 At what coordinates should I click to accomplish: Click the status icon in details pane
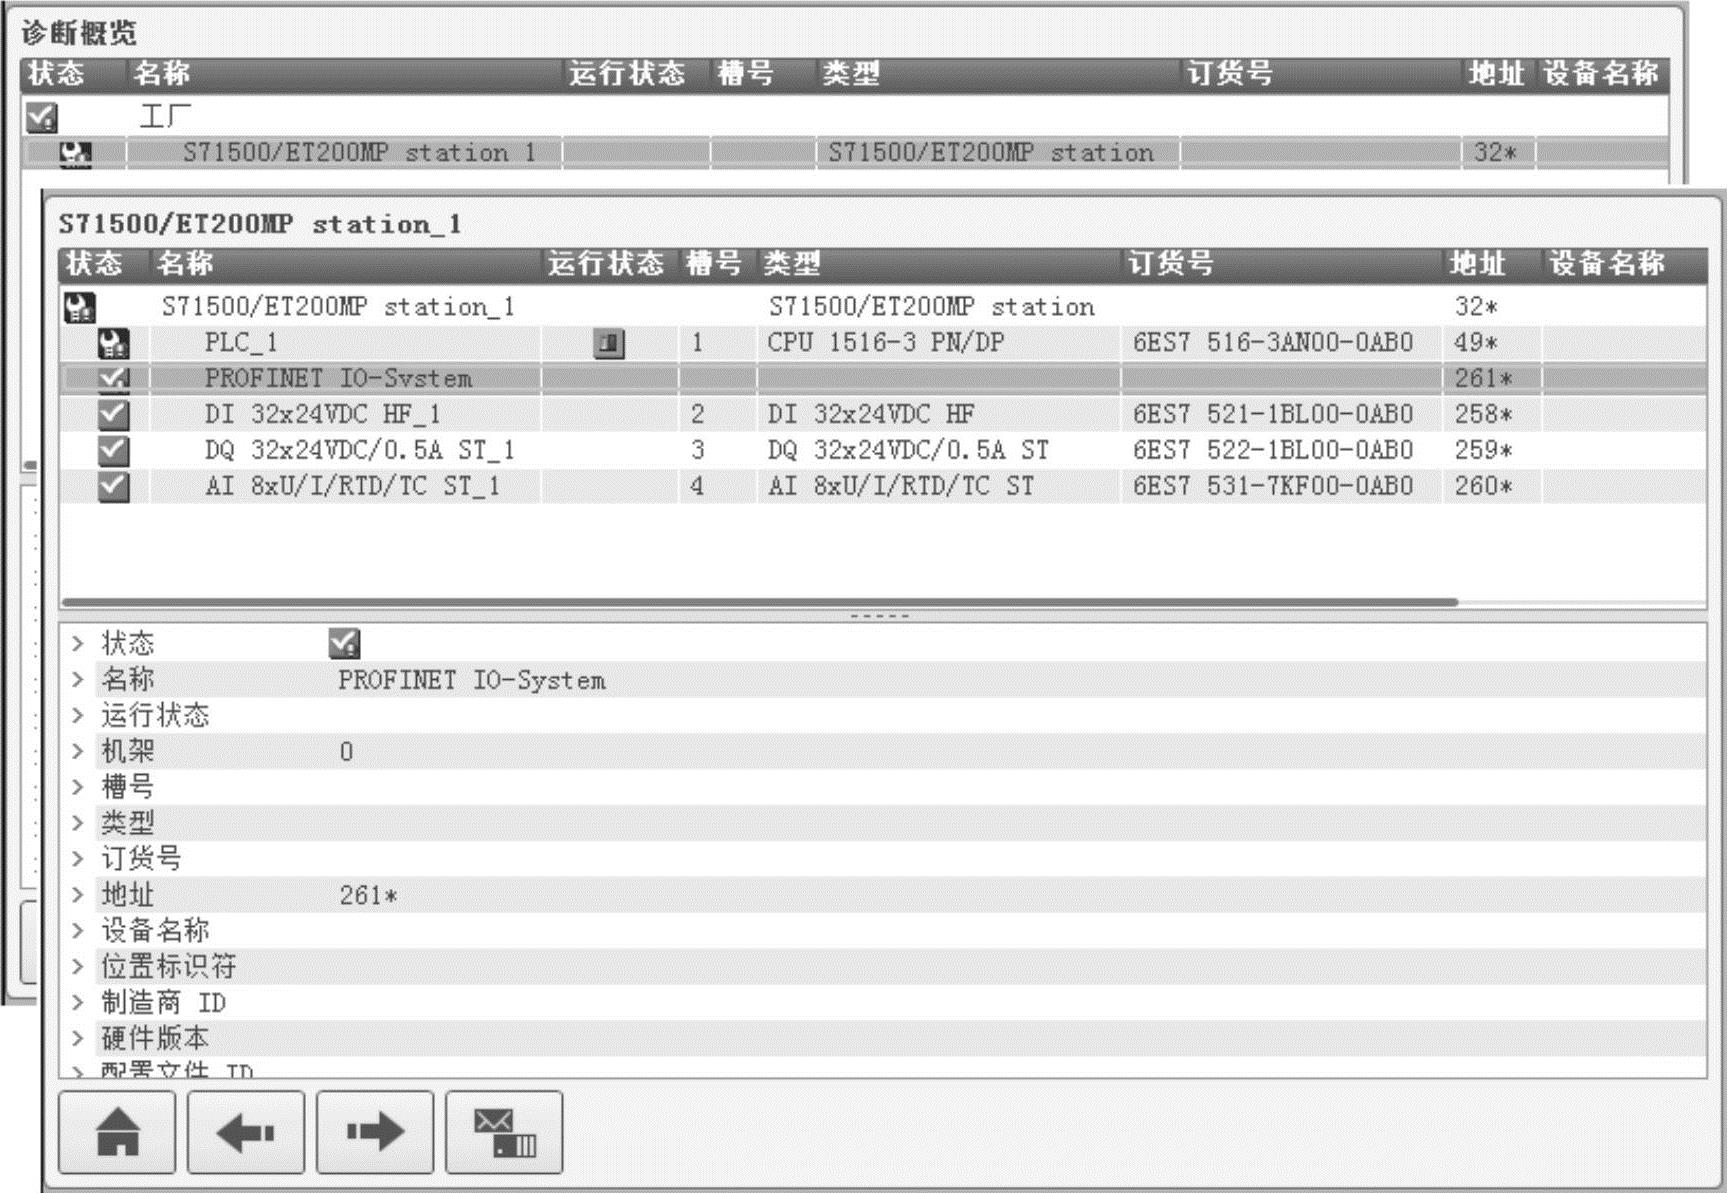(344, 643)
